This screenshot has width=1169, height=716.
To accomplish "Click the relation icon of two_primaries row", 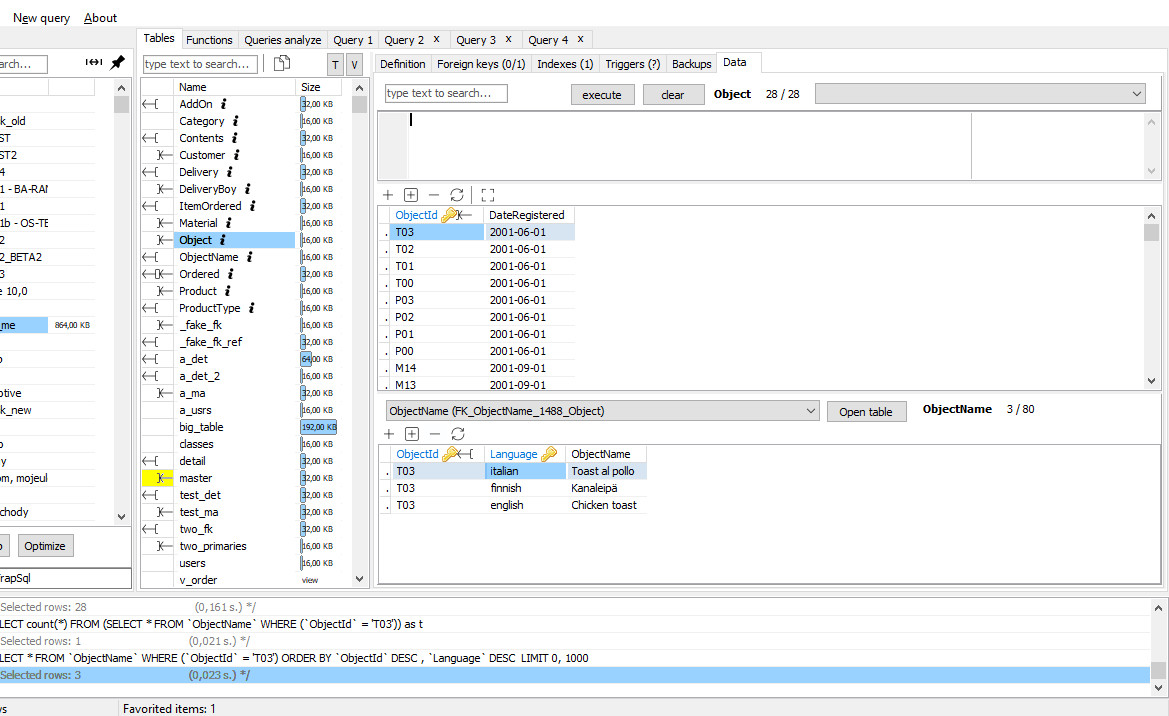I will tap(164, 547).
